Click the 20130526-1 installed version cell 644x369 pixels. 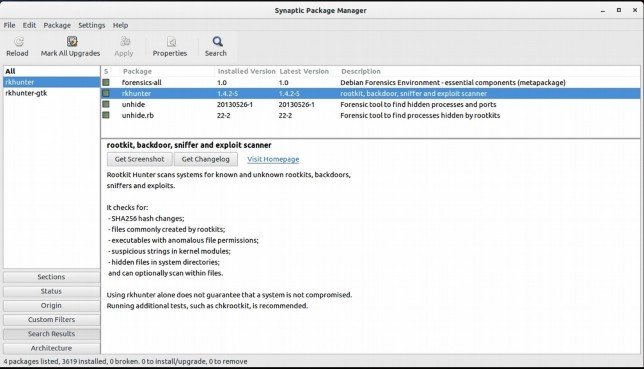[235, 104]
